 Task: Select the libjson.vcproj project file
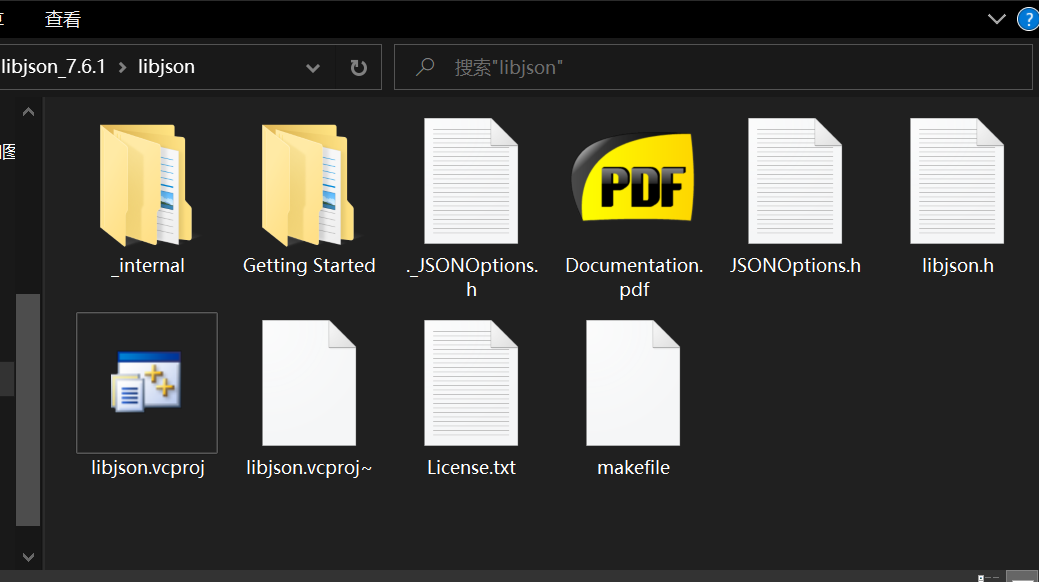pyautogui.click(x=147, y=383)
